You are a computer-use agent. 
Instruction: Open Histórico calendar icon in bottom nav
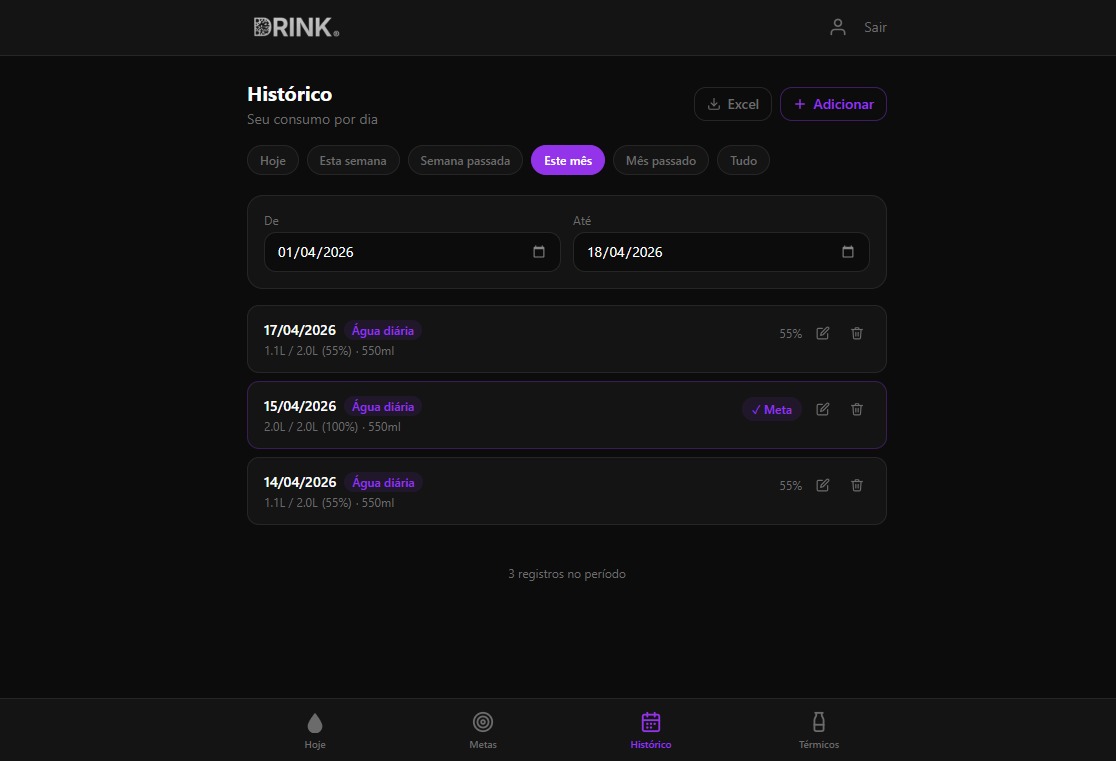650,722
